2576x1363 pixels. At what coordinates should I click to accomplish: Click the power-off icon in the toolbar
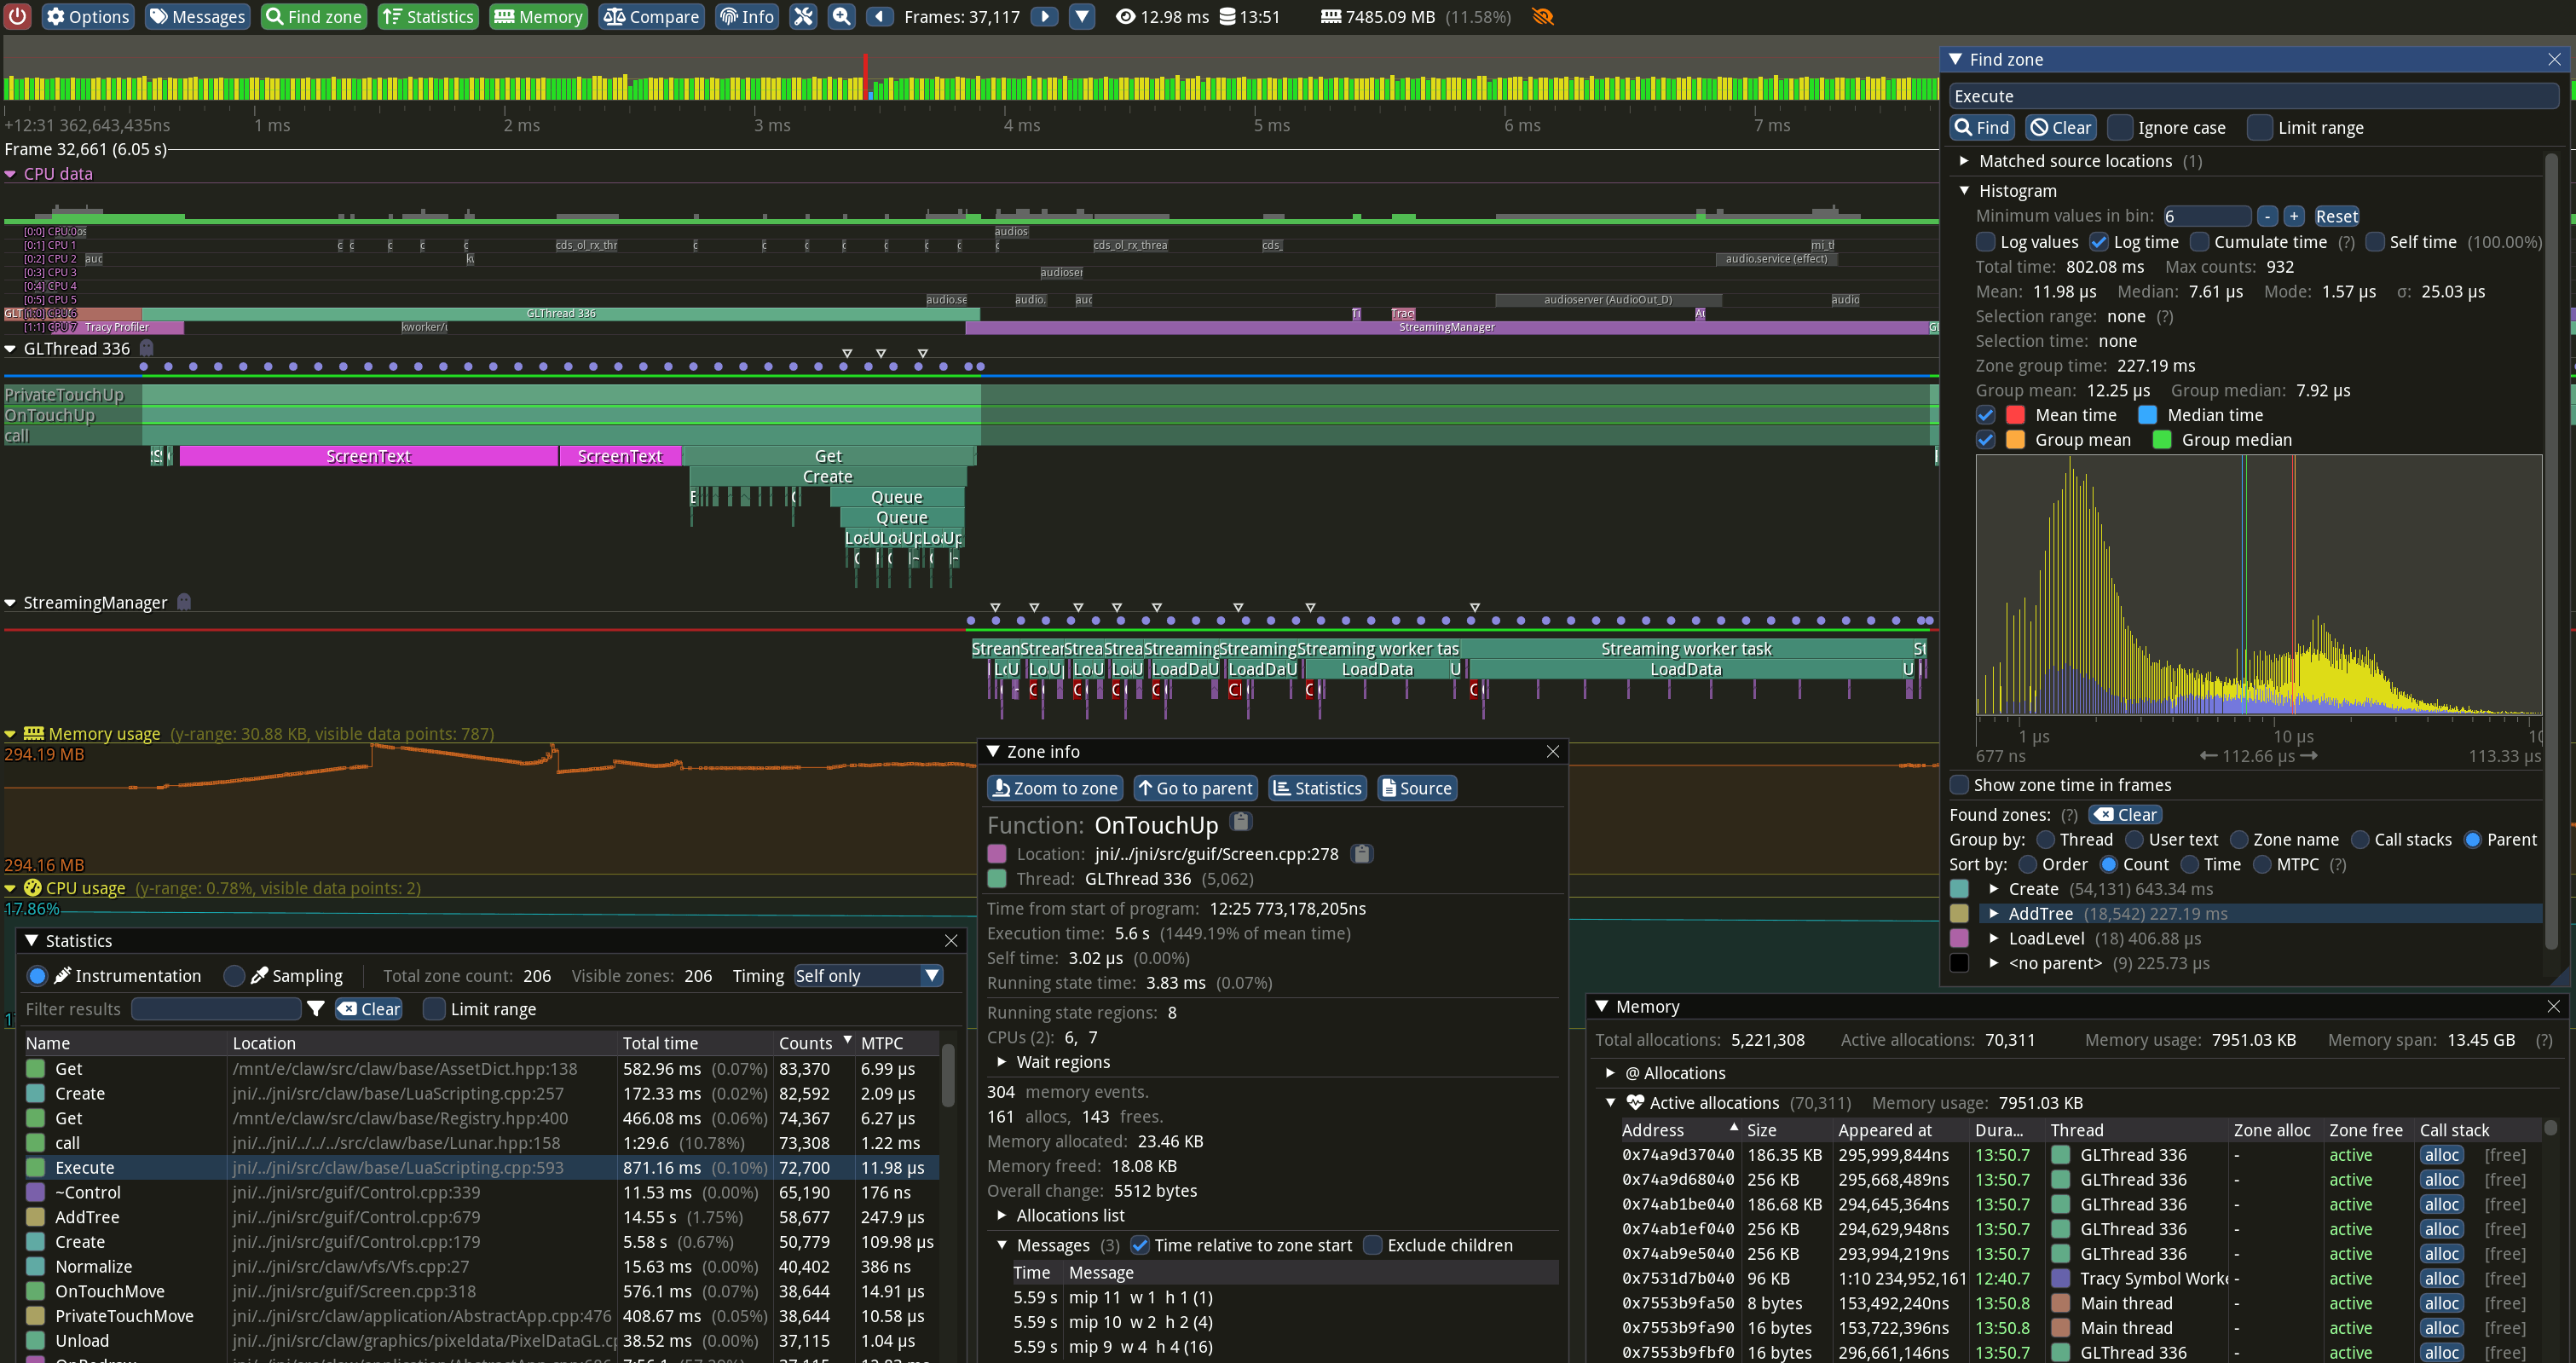17,16
